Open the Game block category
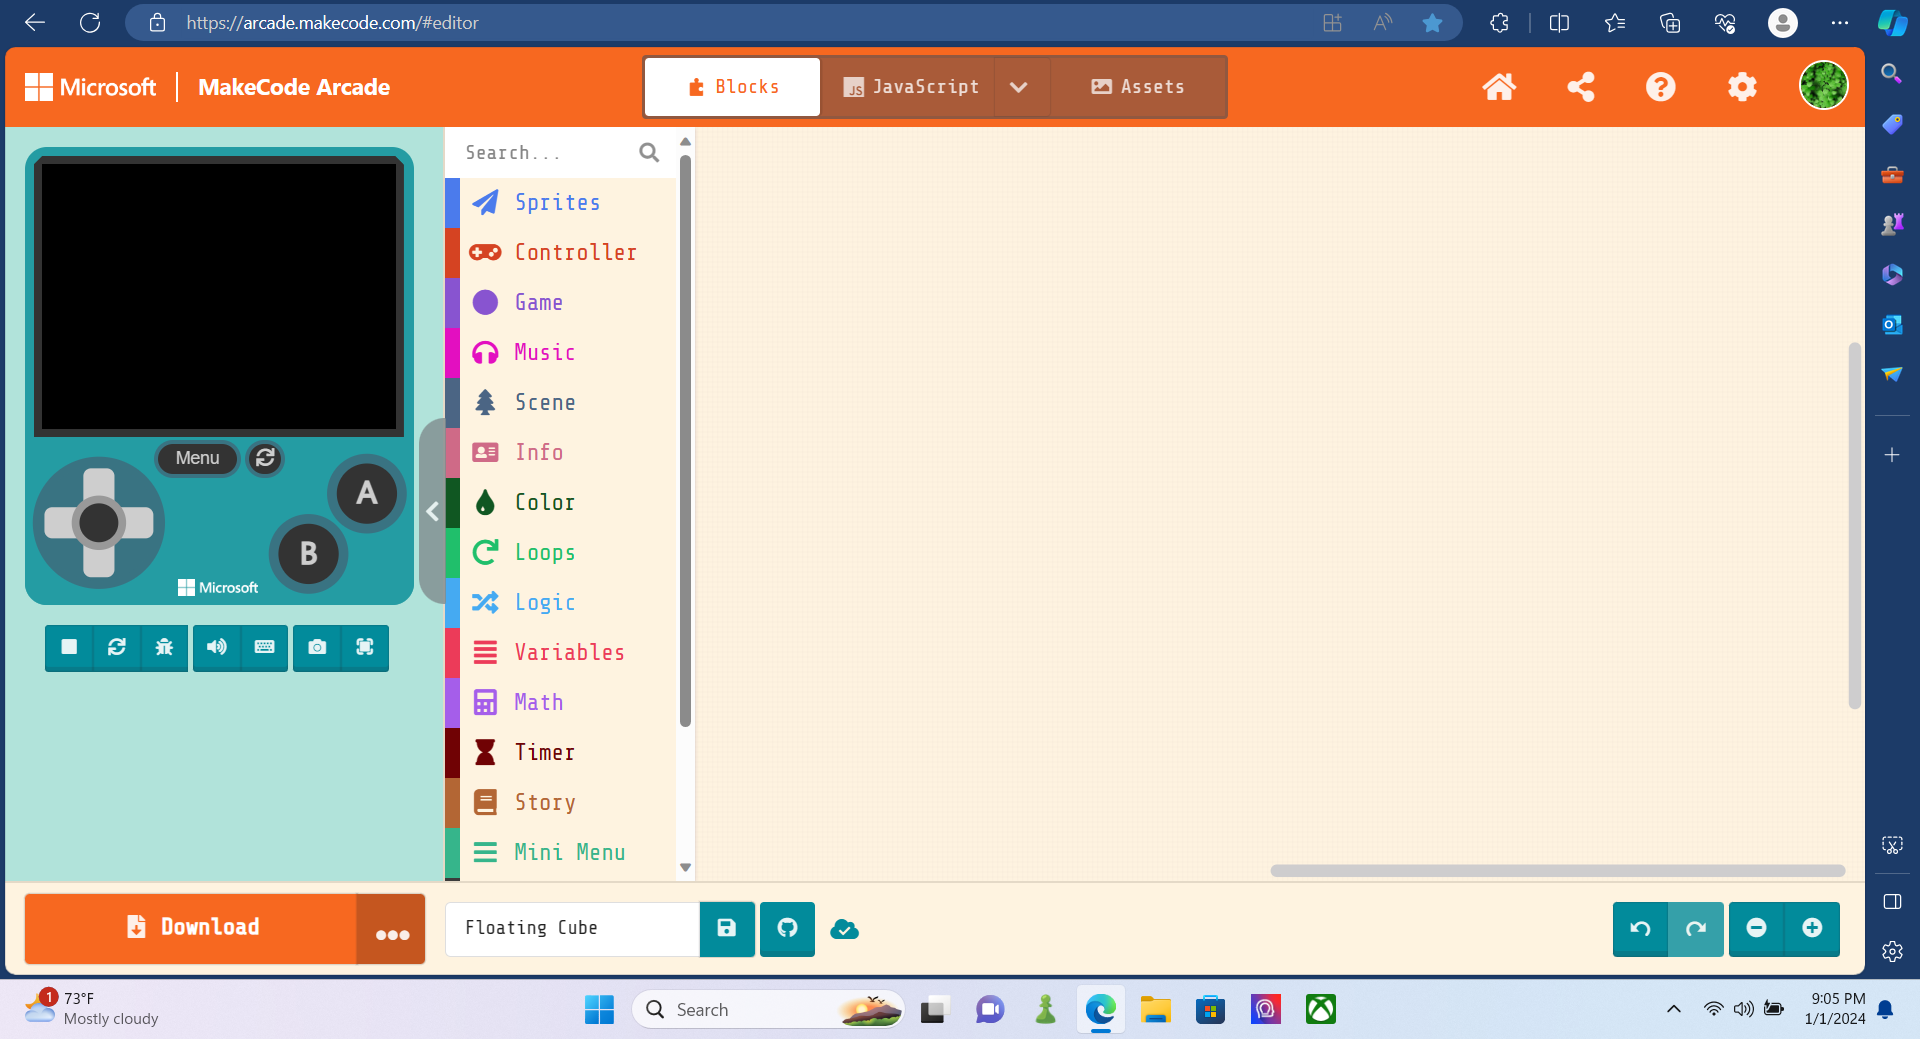Screen dimensions: 1920x1039 [x=560, y=303]
